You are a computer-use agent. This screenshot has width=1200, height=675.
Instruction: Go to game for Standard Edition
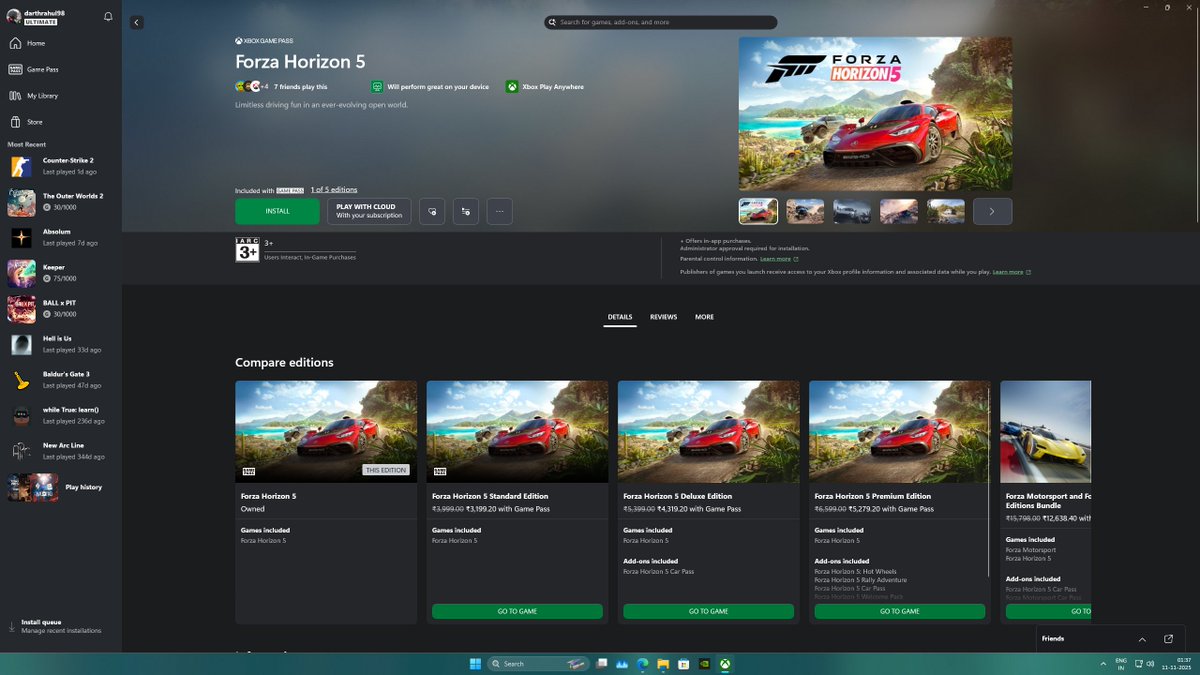(517, 611)
